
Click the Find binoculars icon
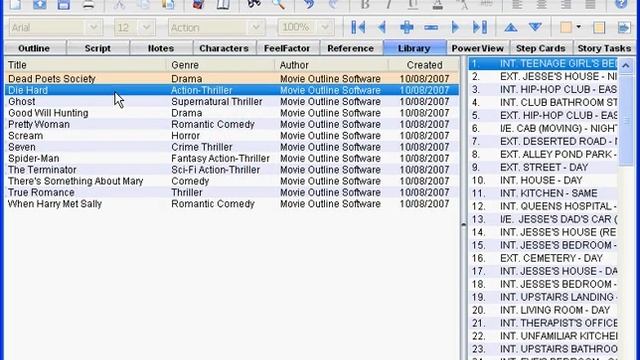[x=254, y=4]
